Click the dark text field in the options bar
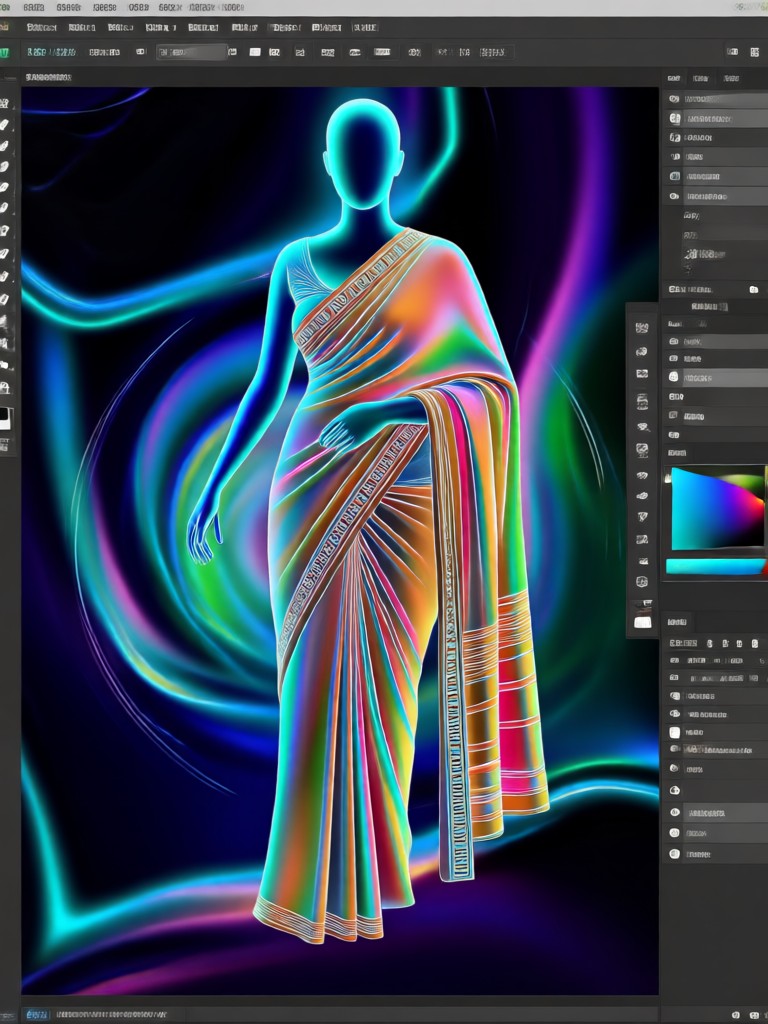Viewport: 768px width, 1024px height. 191,52
